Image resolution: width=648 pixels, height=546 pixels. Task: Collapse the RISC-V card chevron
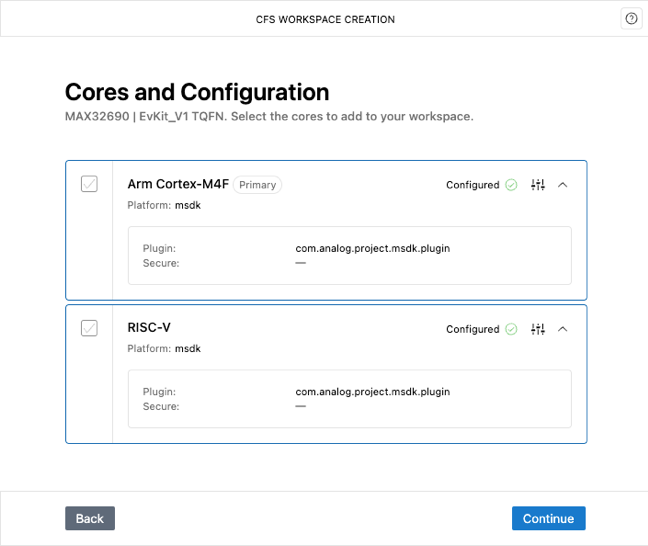pyautogui.click(x=562, y=329)
